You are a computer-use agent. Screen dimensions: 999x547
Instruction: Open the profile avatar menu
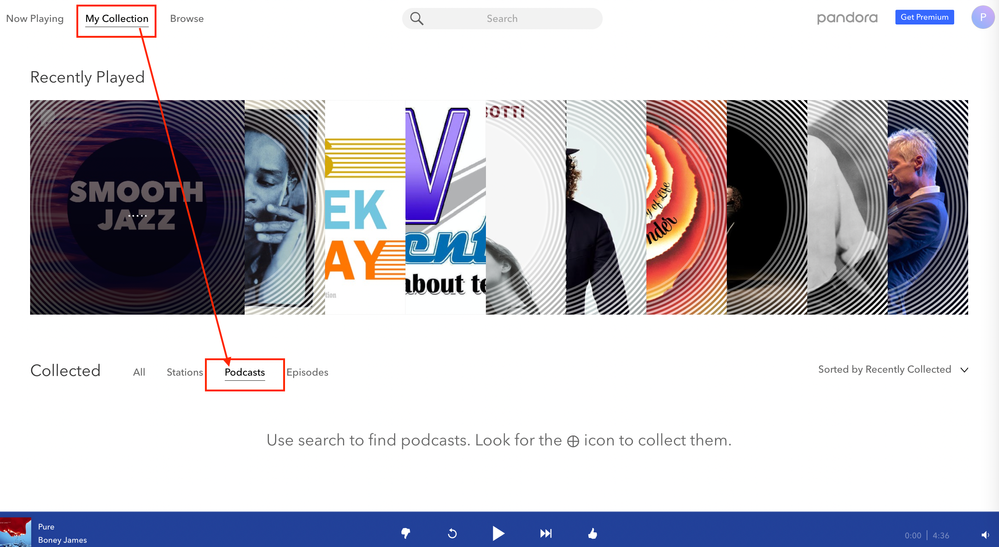pyautogui.click(x=982, y=18)
